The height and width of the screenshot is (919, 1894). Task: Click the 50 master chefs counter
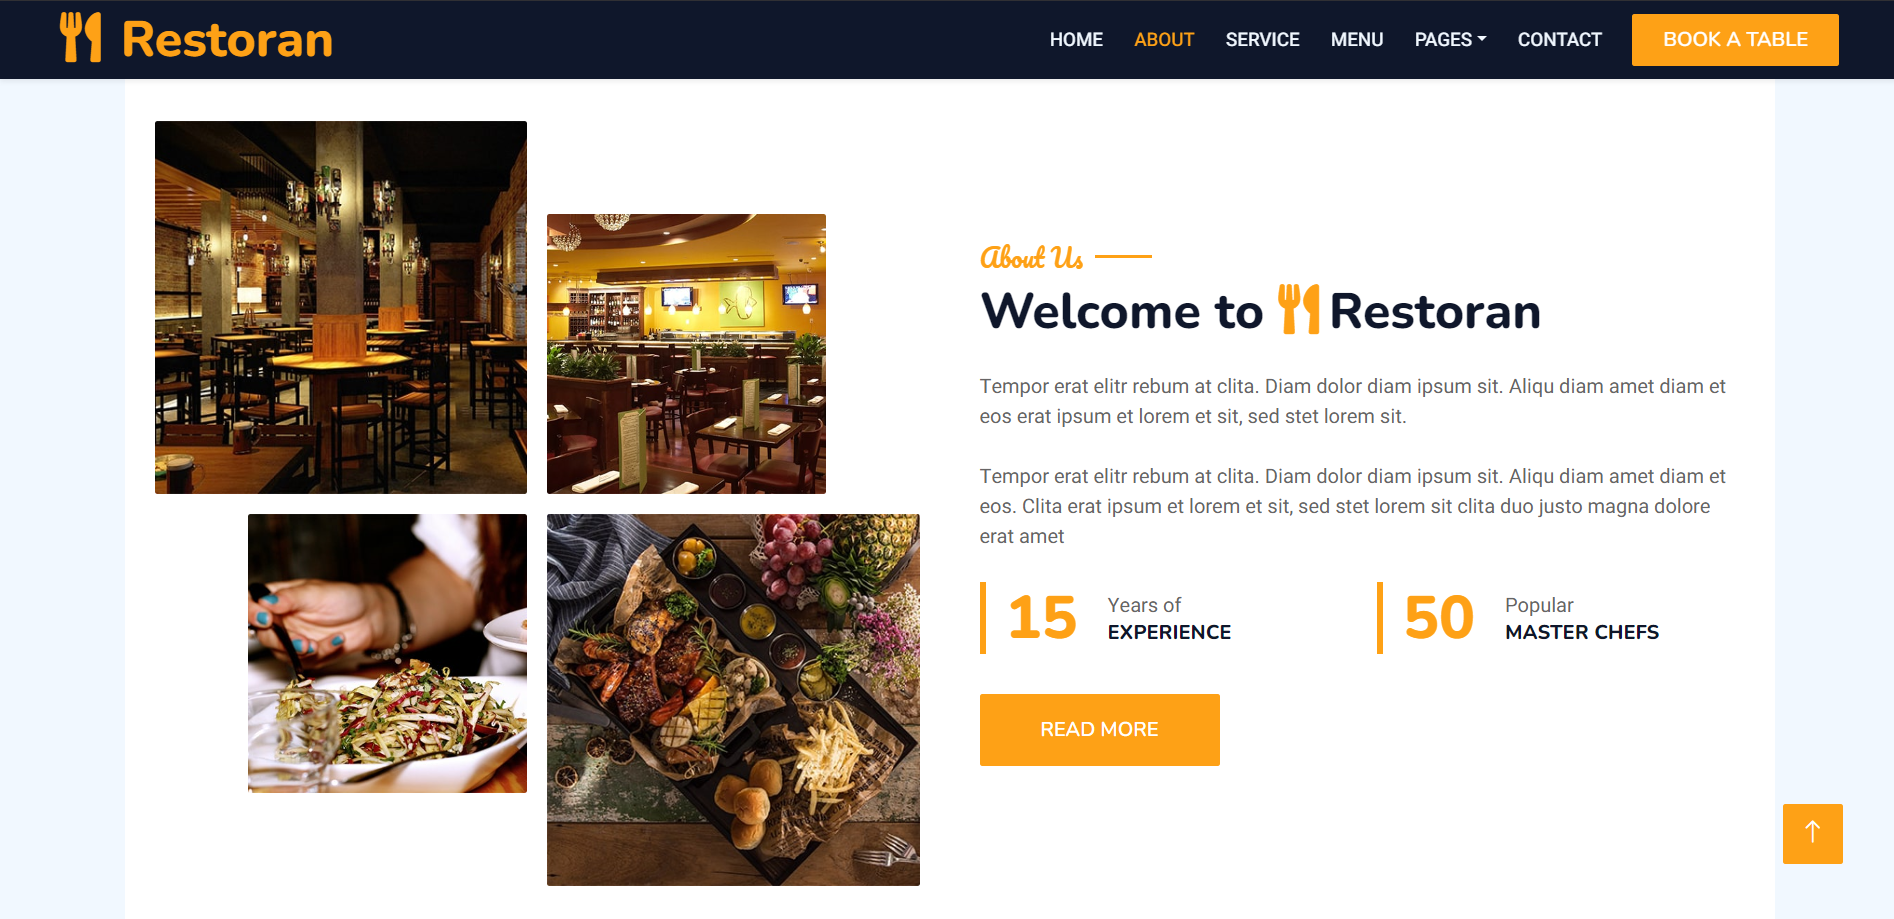pyautogui.click(x=1518, y=618)
